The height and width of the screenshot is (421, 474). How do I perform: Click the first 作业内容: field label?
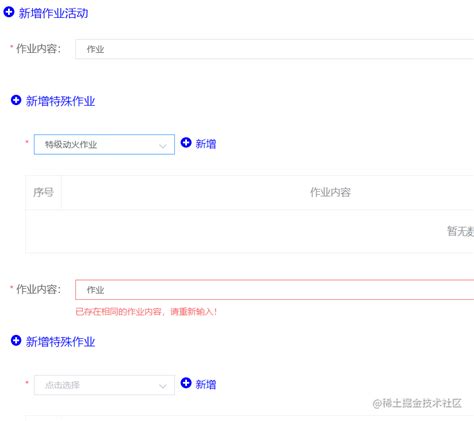click(x=38, y=49)
